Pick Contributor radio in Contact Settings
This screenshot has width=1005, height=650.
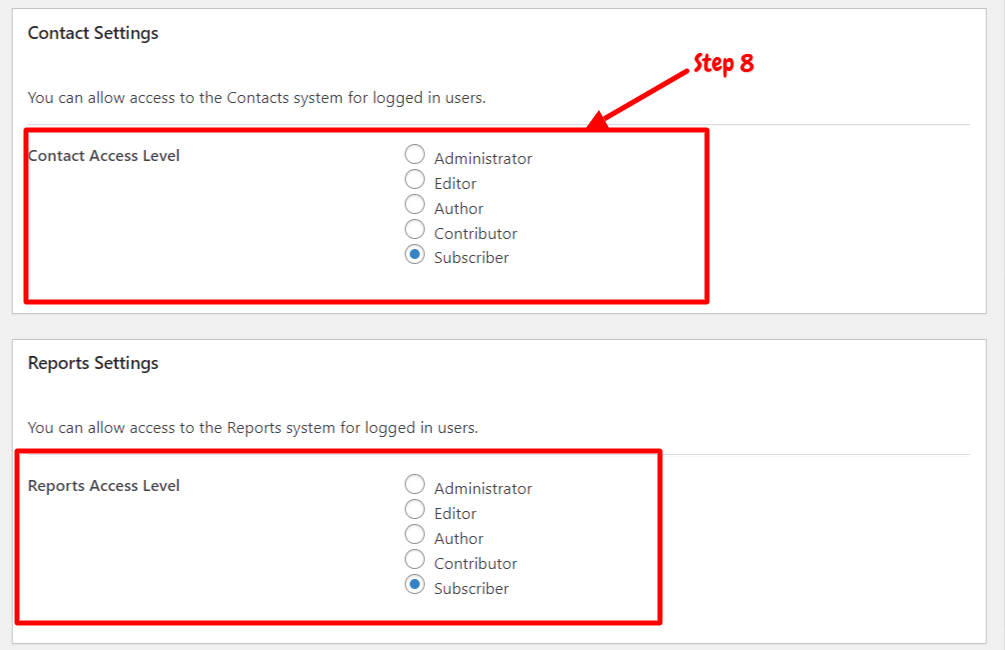point(415,229)
